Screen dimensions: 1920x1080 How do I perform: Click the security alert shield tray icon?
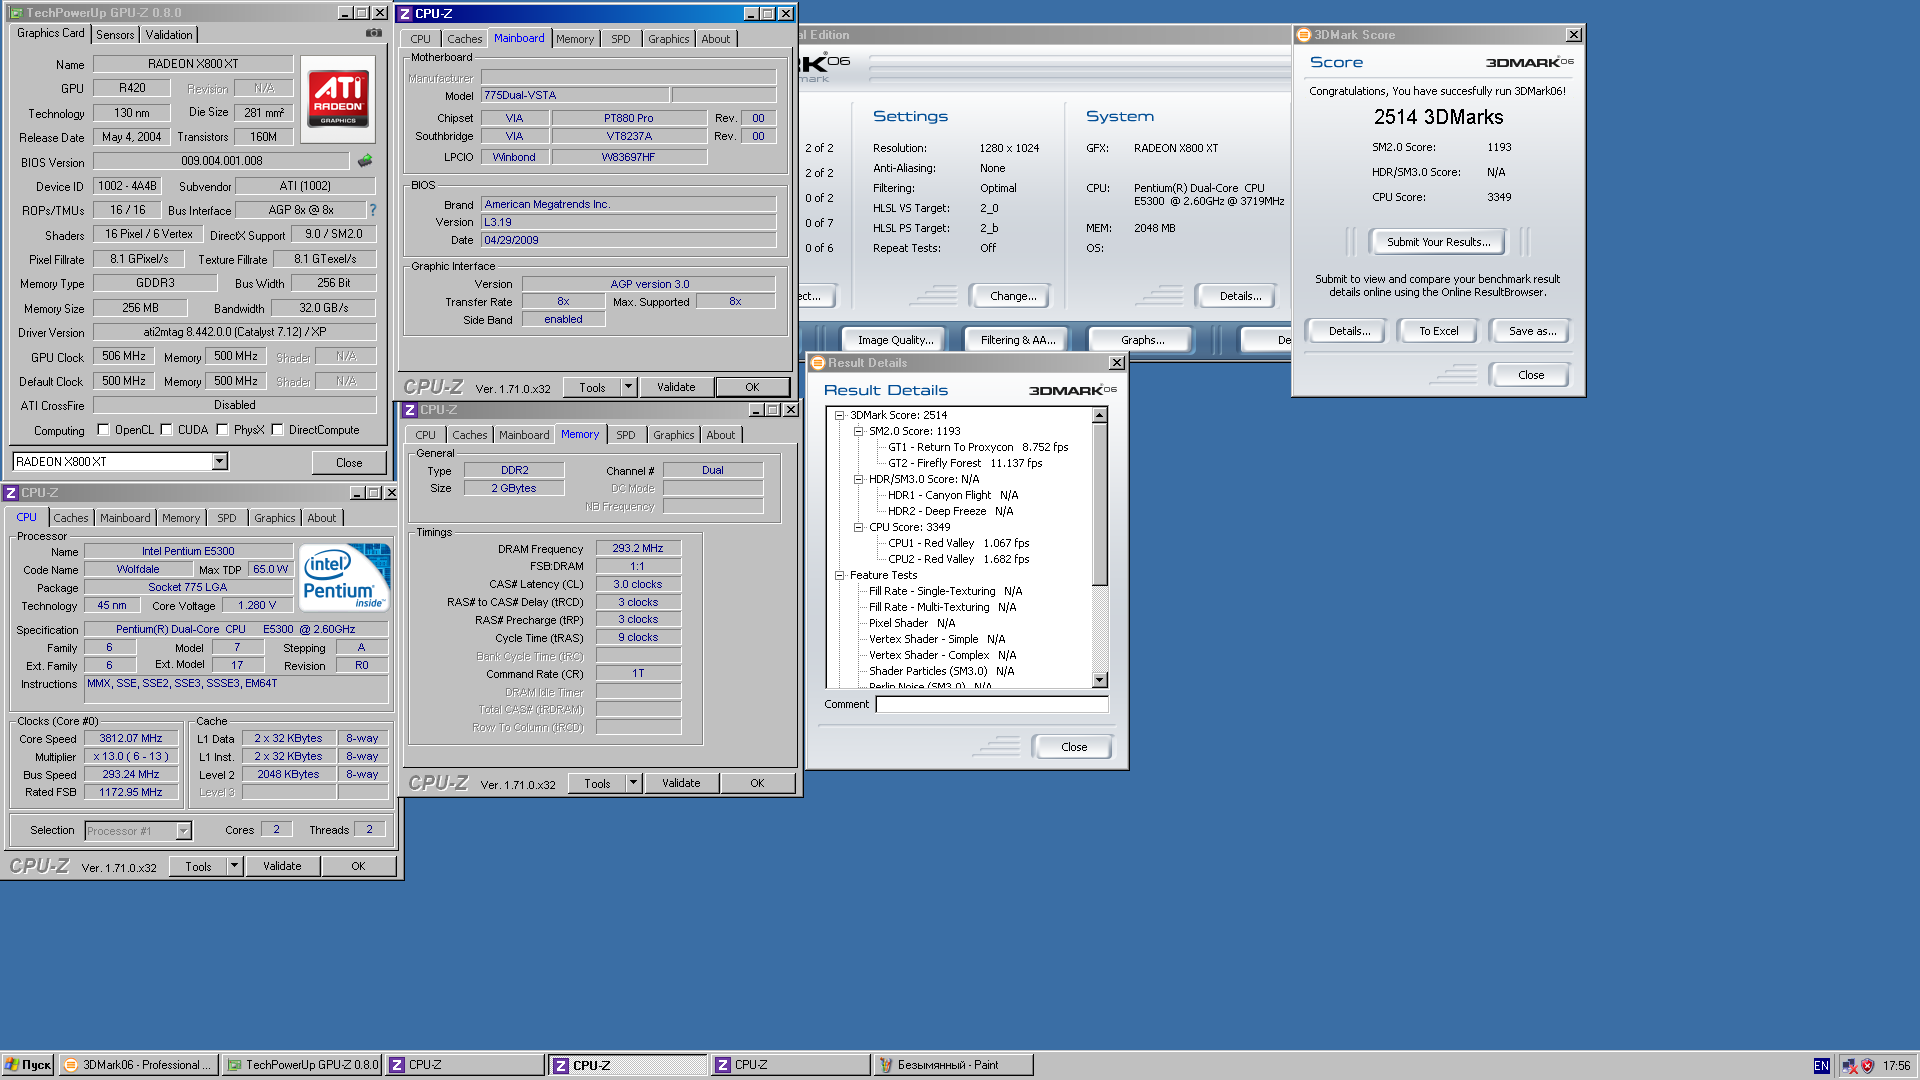click(x=1867, y=1066)
